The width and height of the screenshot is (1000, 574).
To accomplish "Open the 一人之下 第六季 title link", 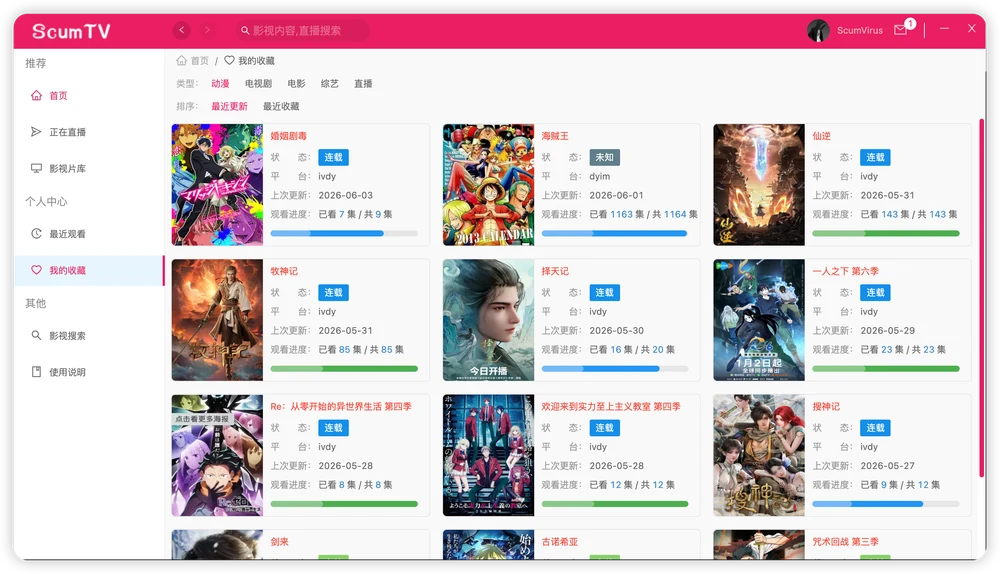I will tap(846, 271).
